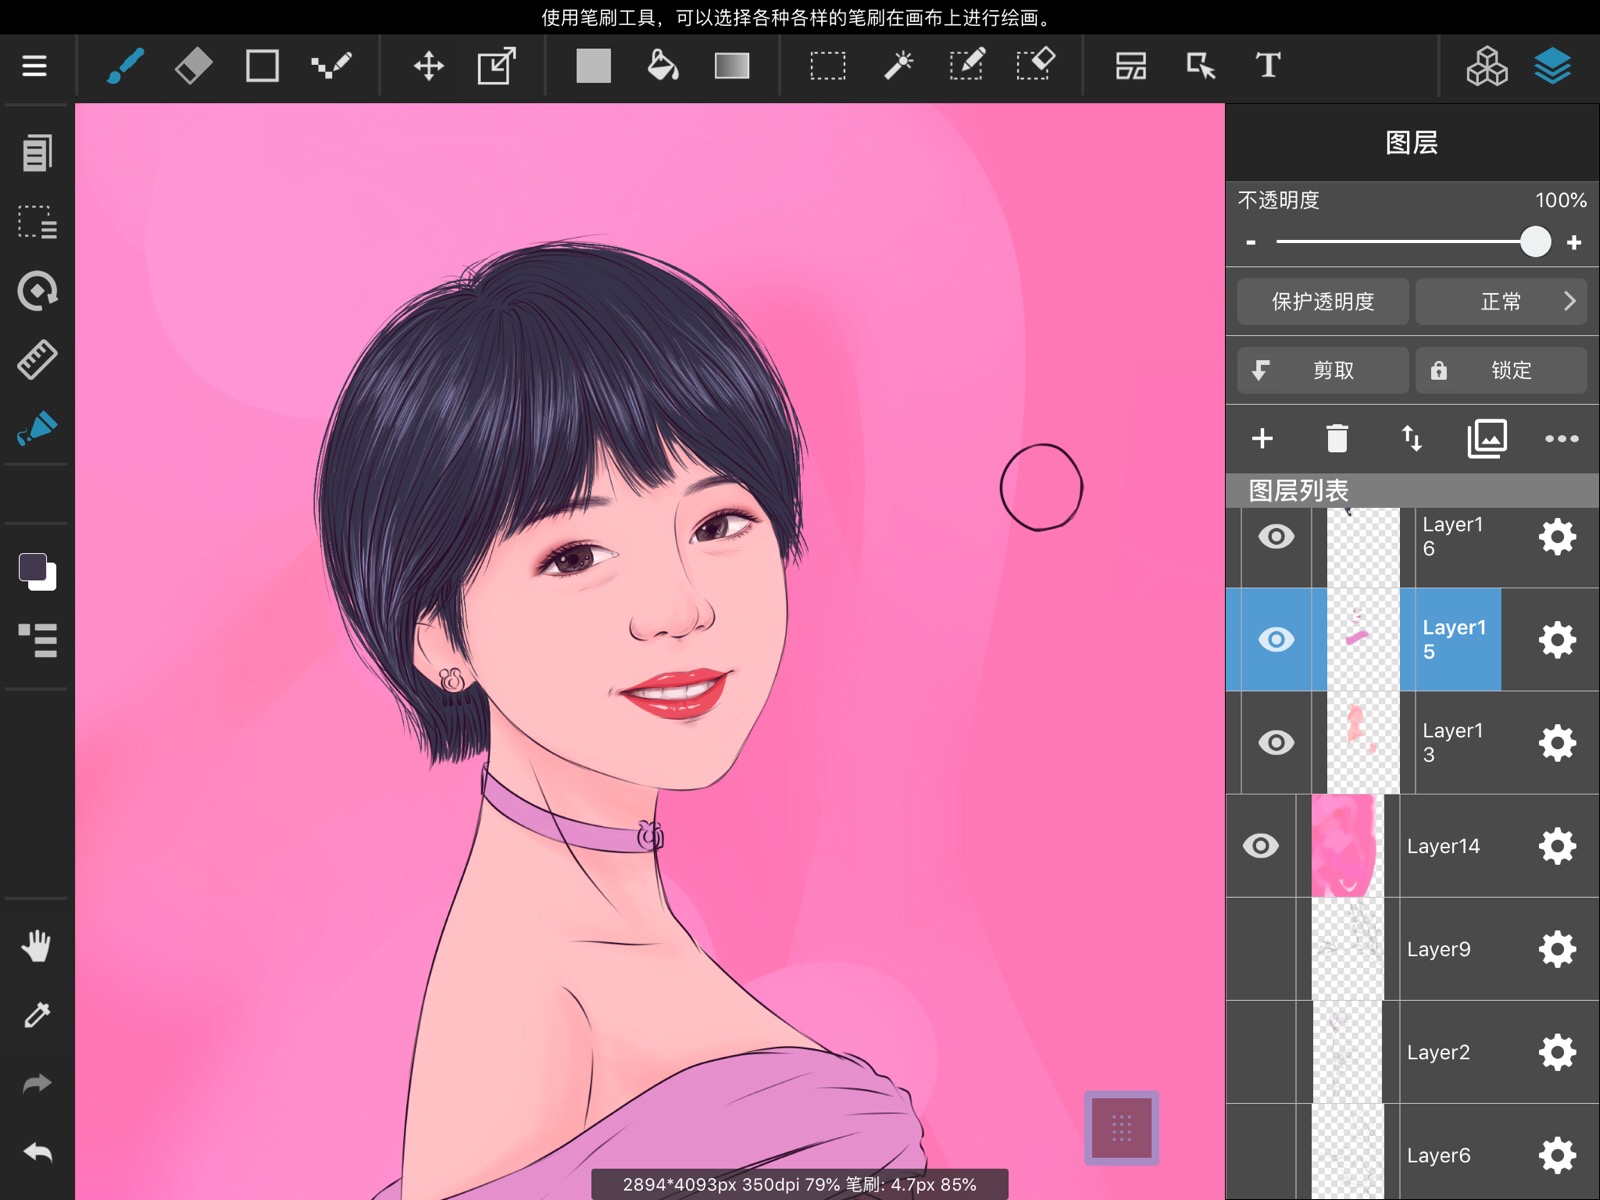Add a new layer
This screenshot has height=1200, width=1600.
click(x=1262, y=438)
